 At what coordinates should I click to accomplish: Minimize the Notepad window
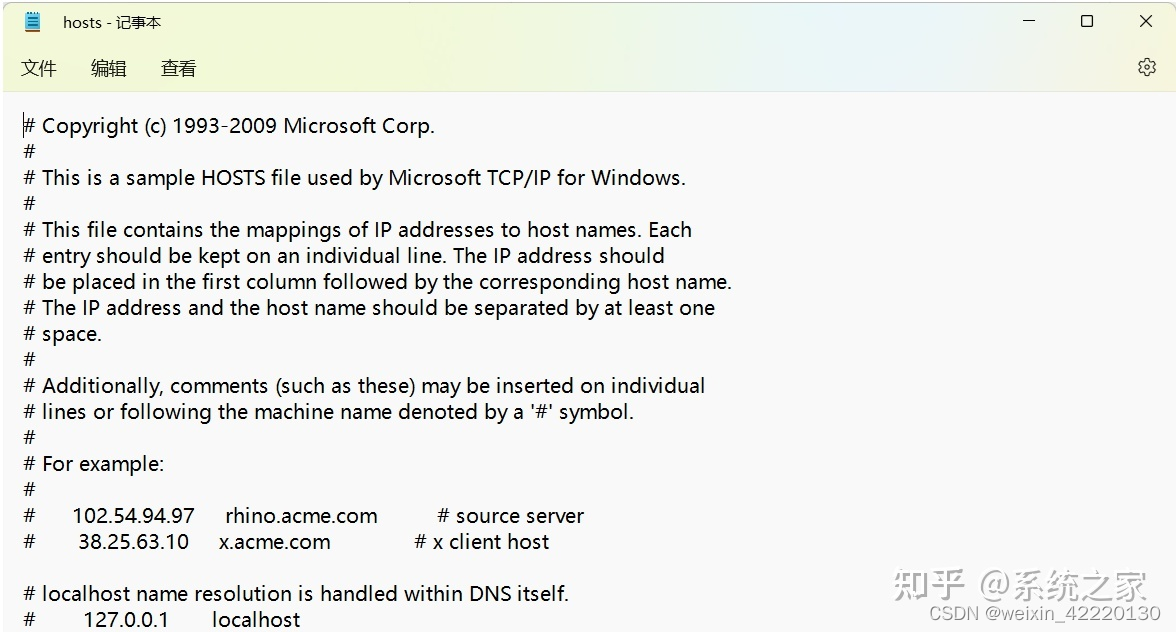click(x=1029, y=21)
